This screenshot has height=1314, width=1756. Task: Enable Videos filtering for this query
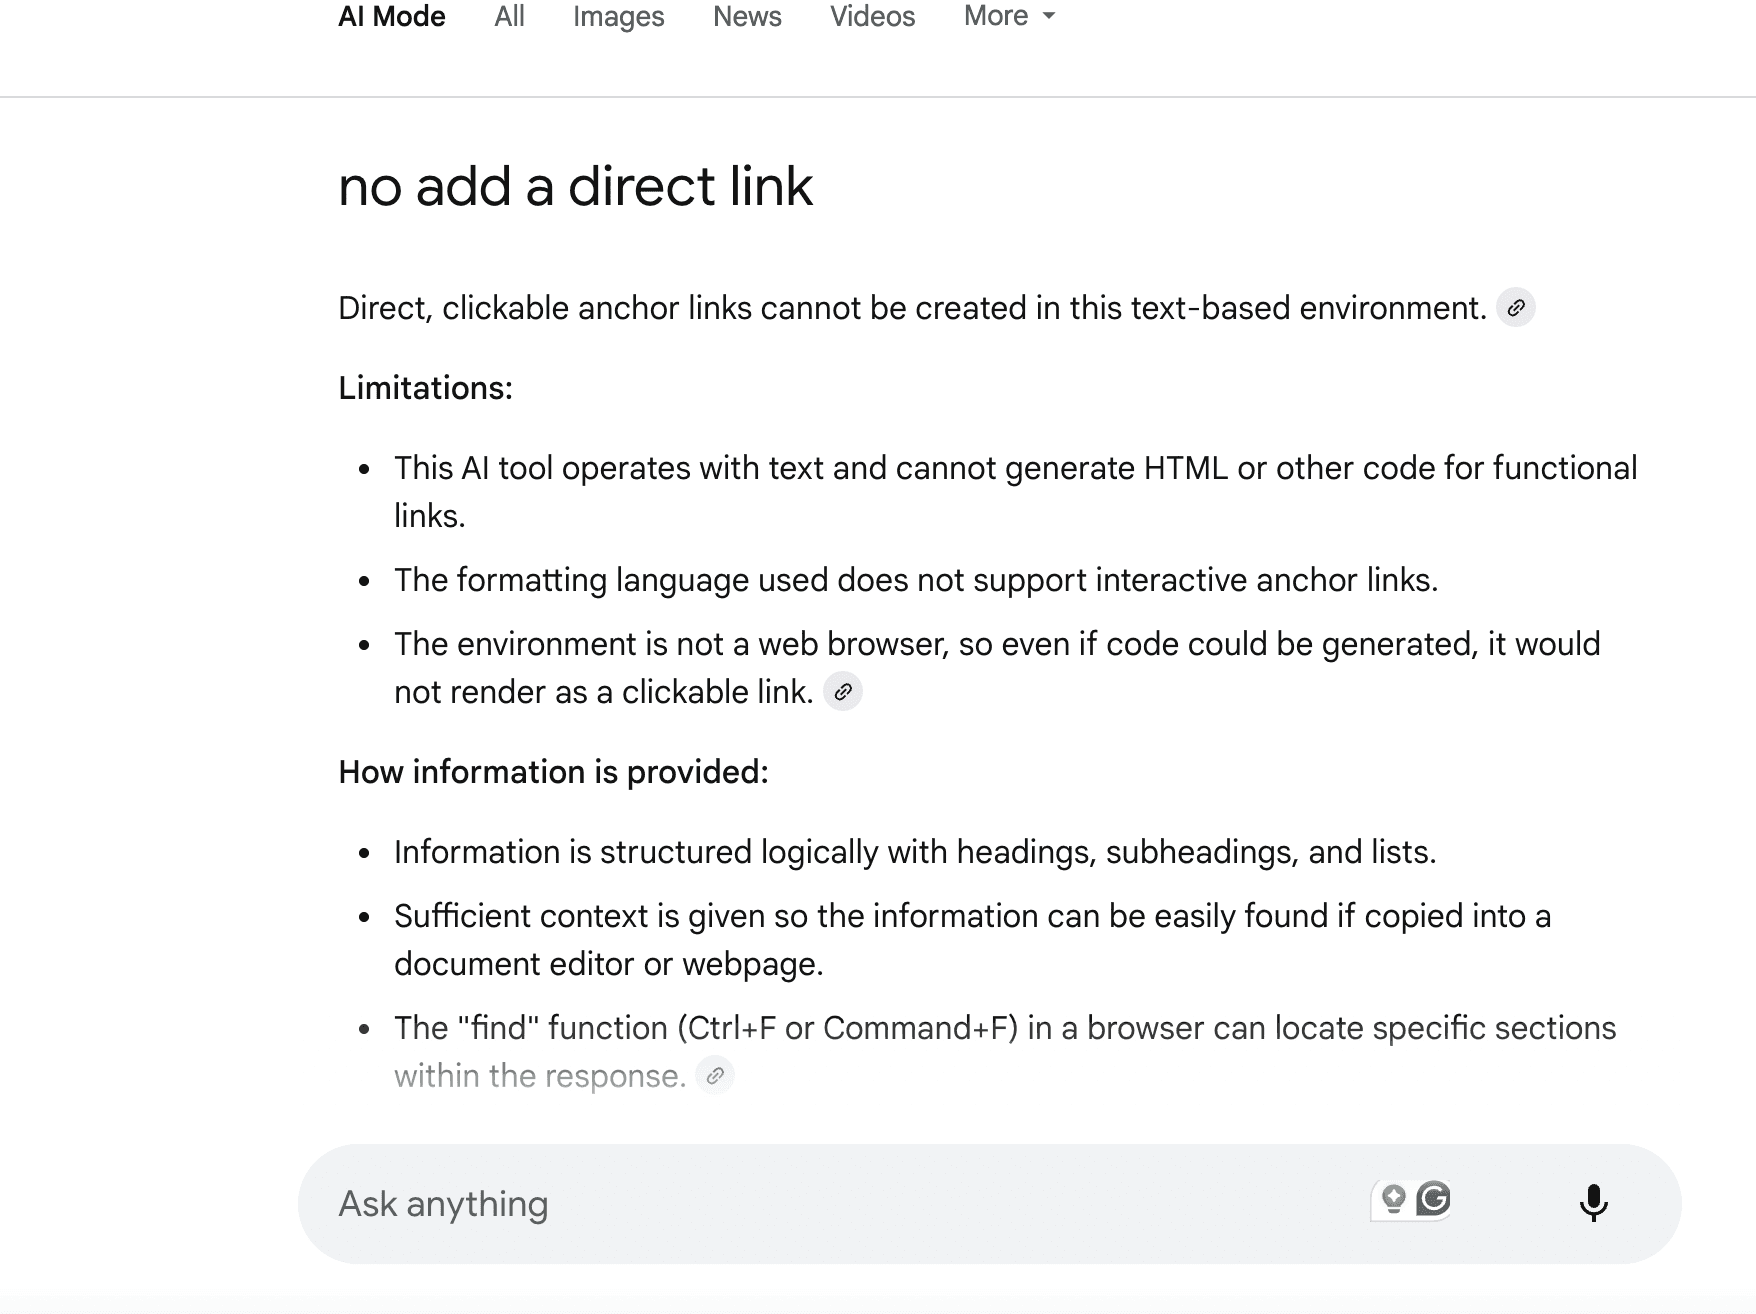(x=871, y=17)
